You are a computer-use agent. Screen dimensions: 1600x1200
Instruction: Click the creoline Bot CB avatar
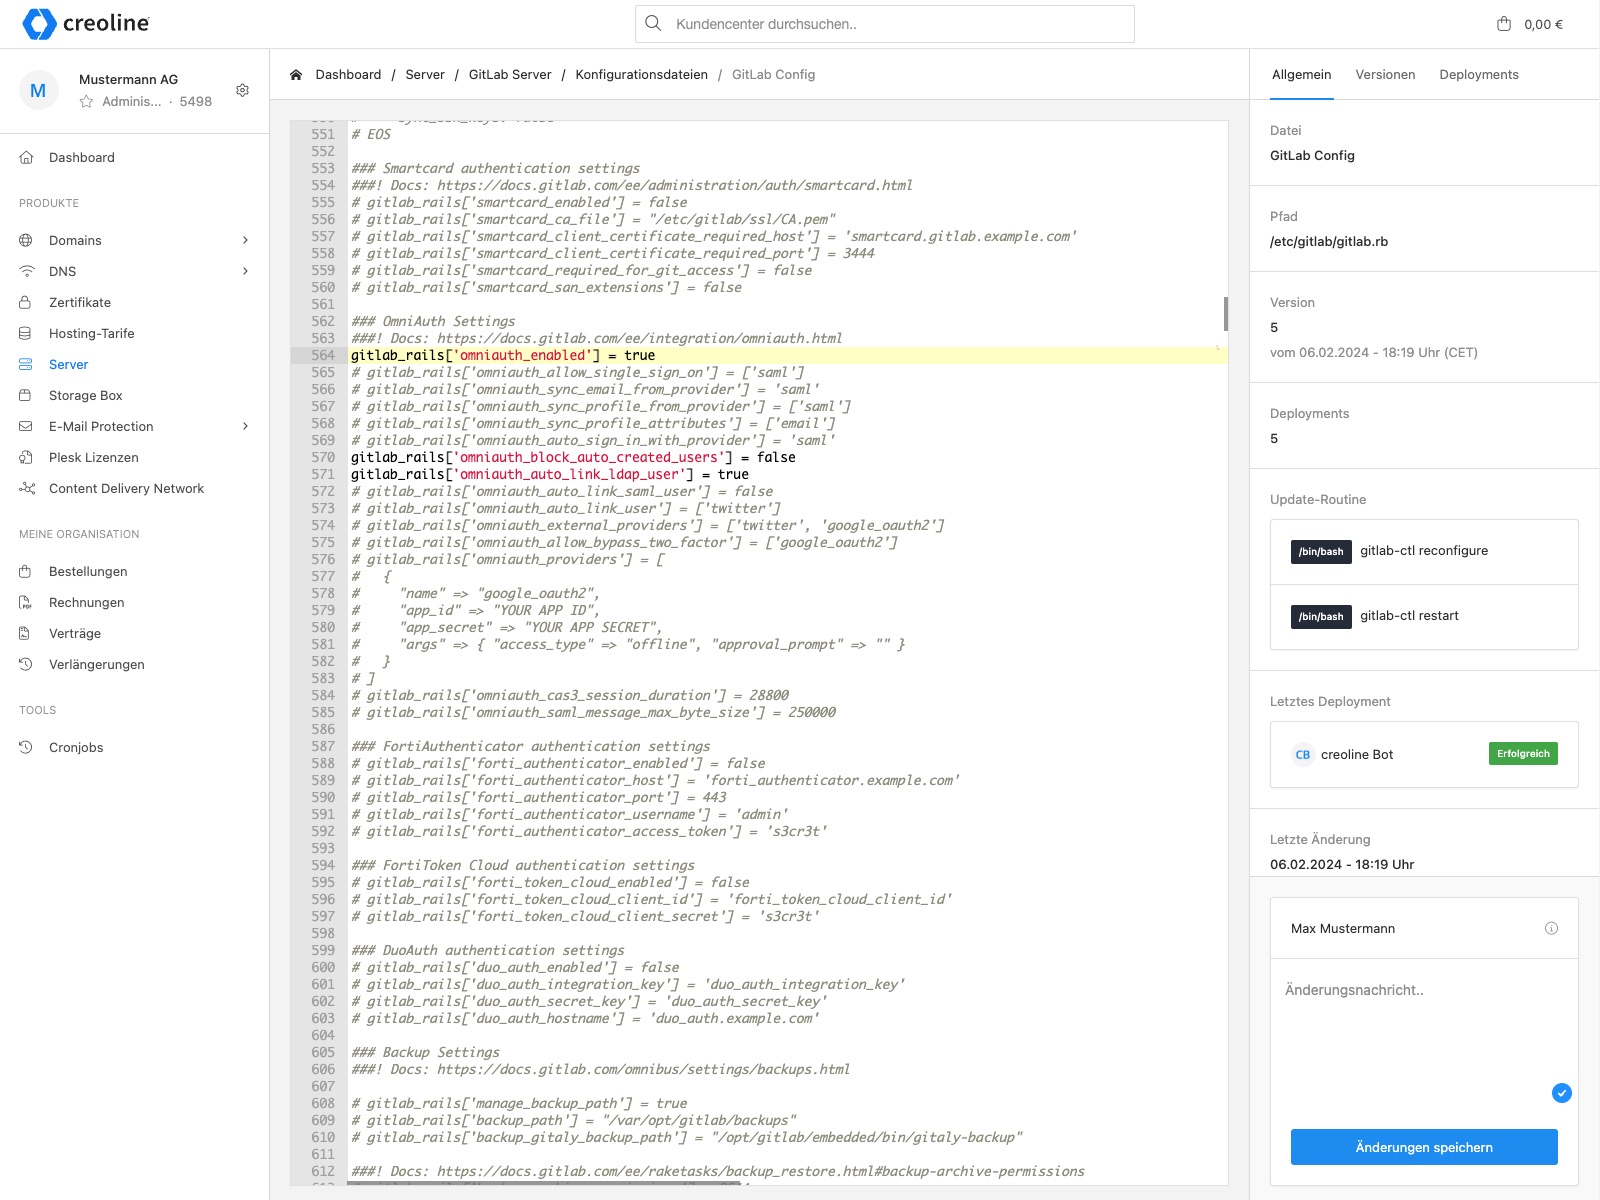tap(1302, 755)
